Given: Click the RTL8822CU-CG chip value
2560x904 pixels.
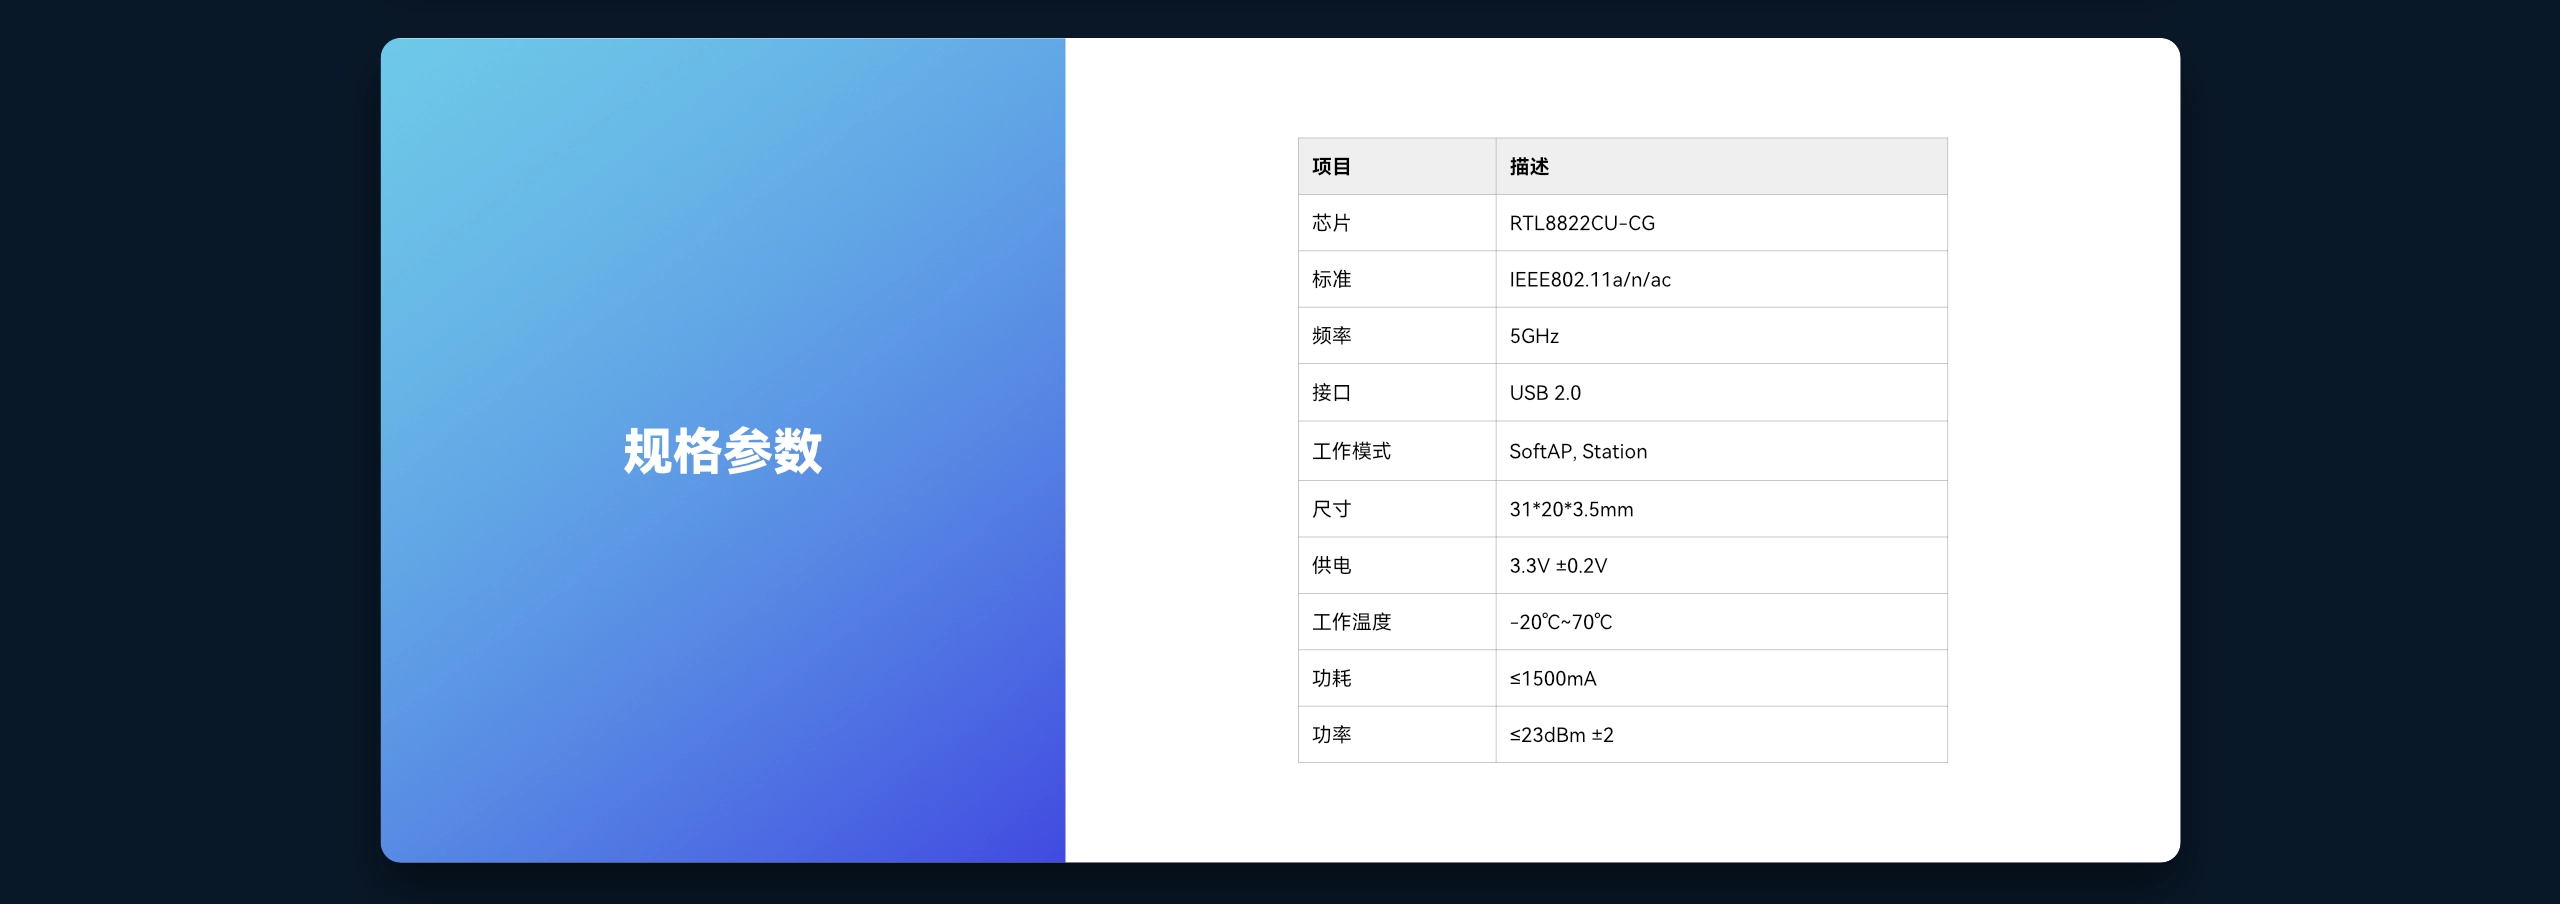Looking at the screenshot, I should coord(1581,223).
